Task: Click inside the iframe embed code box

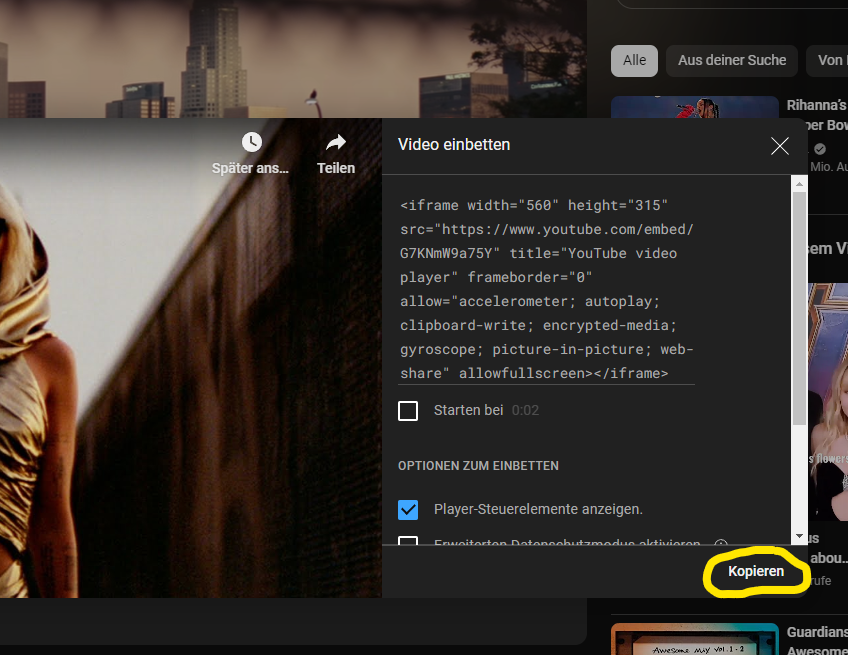Action: (547, 289)
